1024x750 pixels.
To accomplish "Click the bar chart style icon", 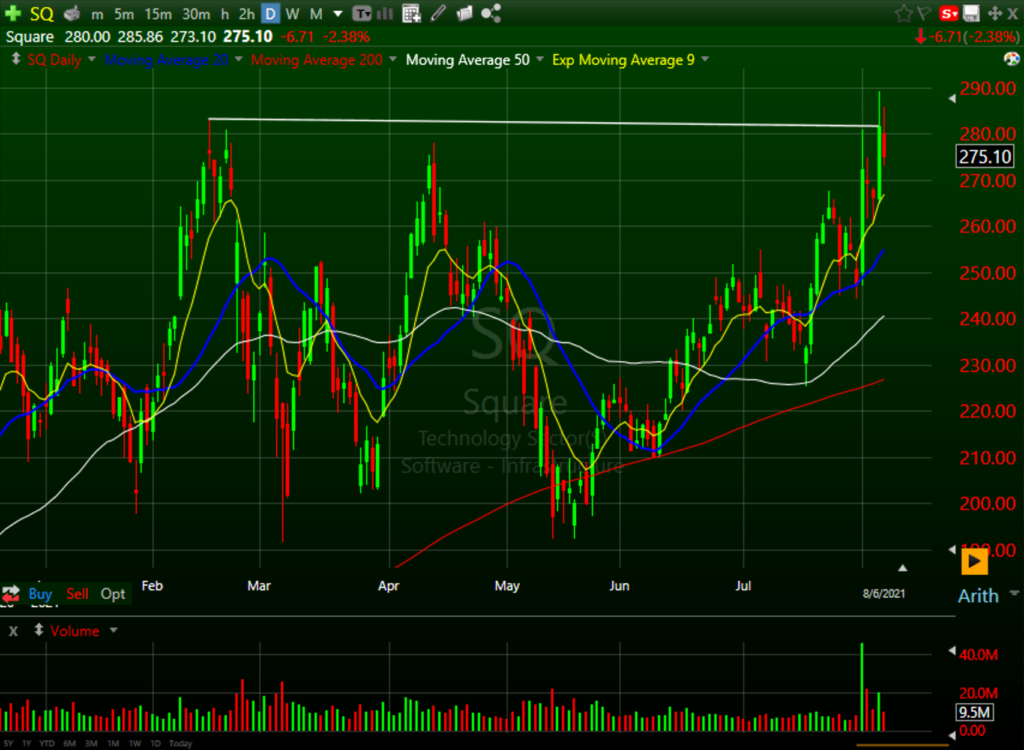I will (385, 13).
